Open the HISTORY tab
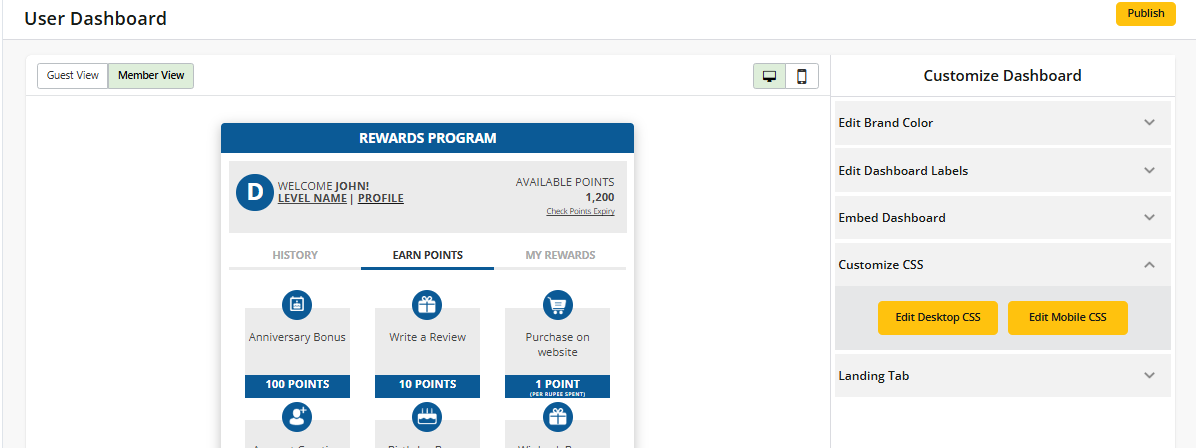Viewport: 1196px width, 448px height. [x=295, y=256]
